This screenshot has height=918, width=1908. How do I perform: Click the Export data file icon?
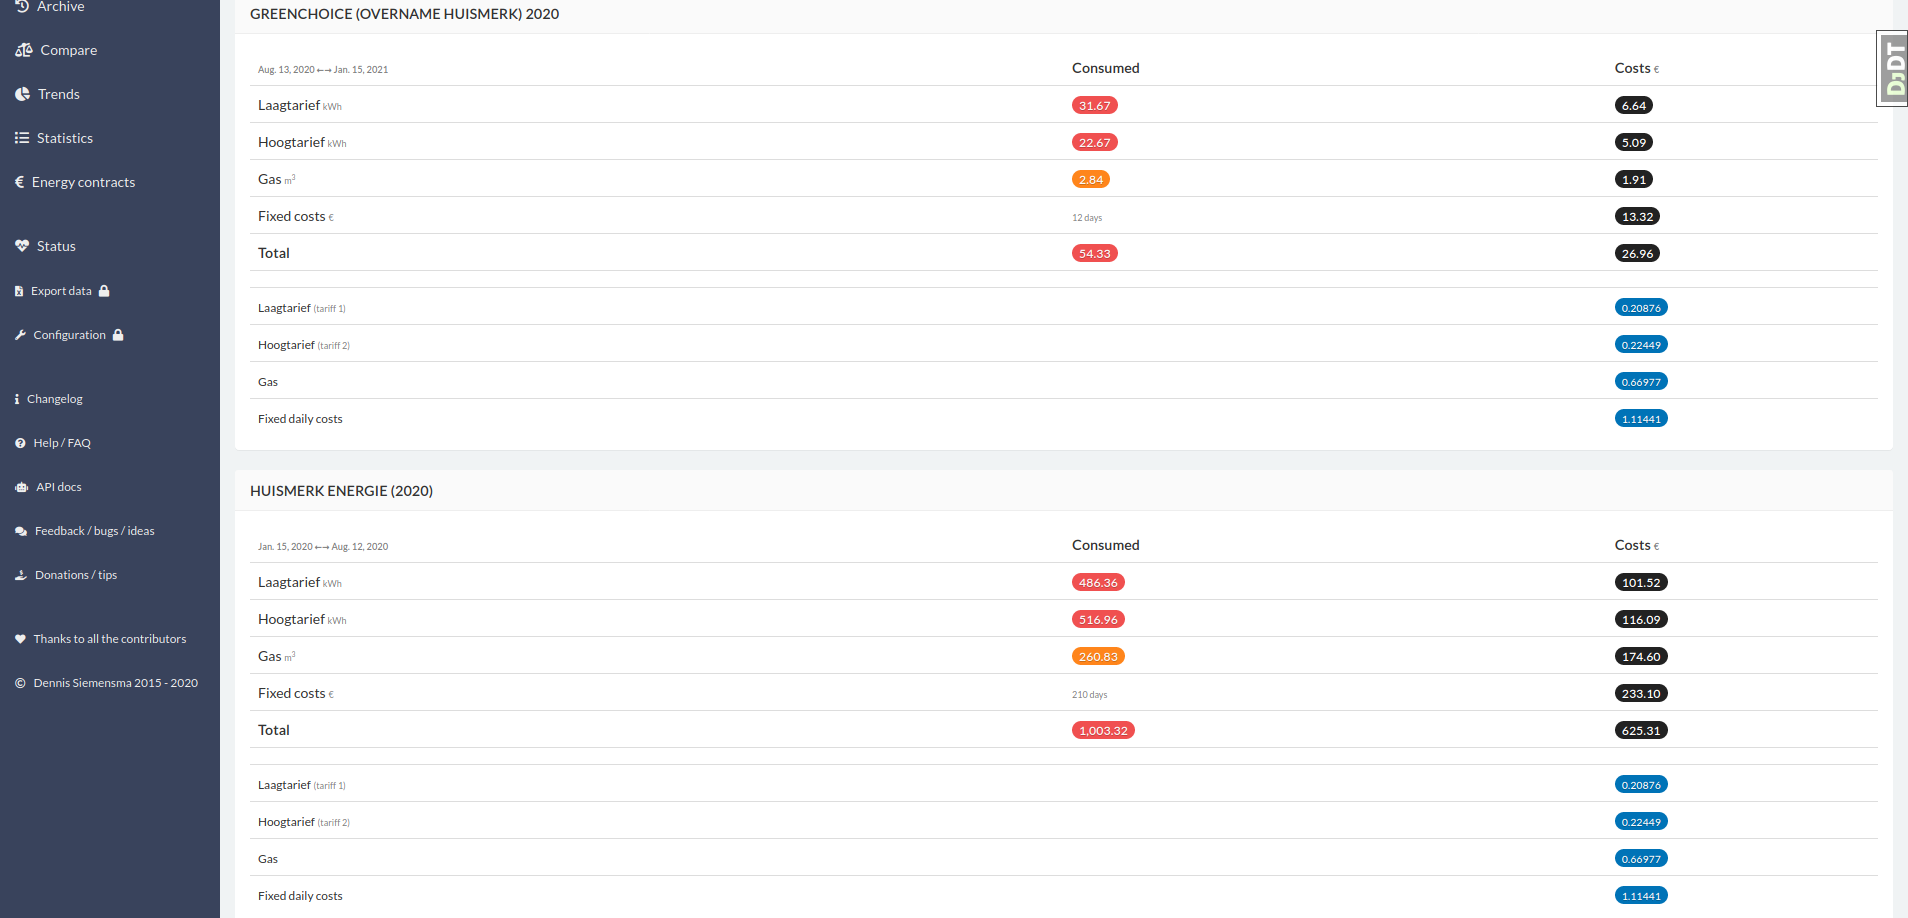[x=19, y=291]
